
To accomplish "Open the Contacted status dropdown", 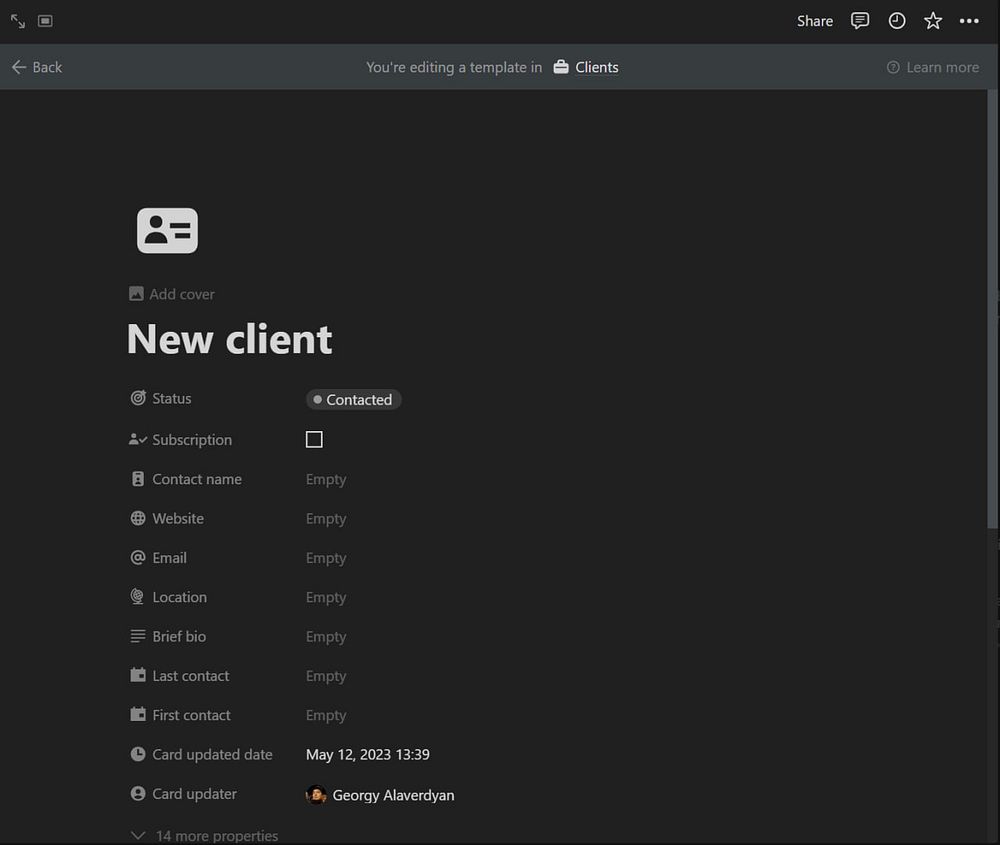I will (x=353, y=400).
